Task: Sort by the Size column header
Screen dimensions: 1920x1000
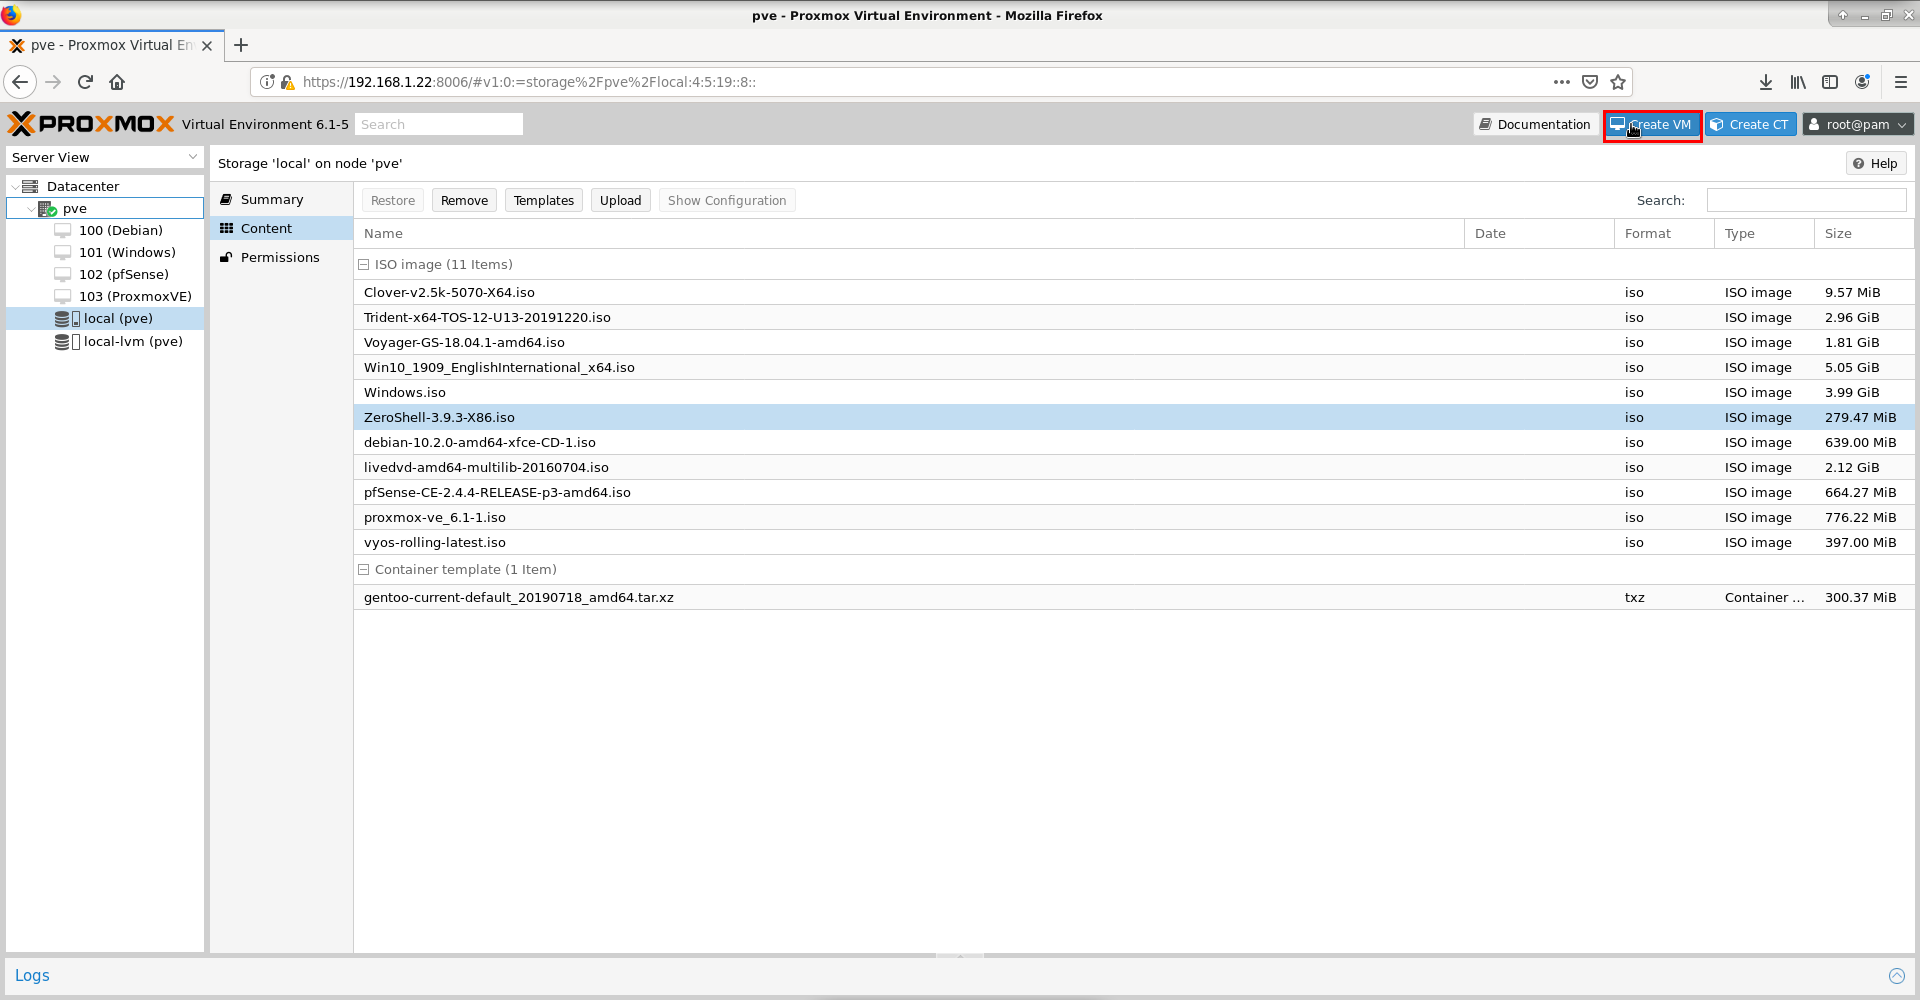Action: tap(1864, 234)
